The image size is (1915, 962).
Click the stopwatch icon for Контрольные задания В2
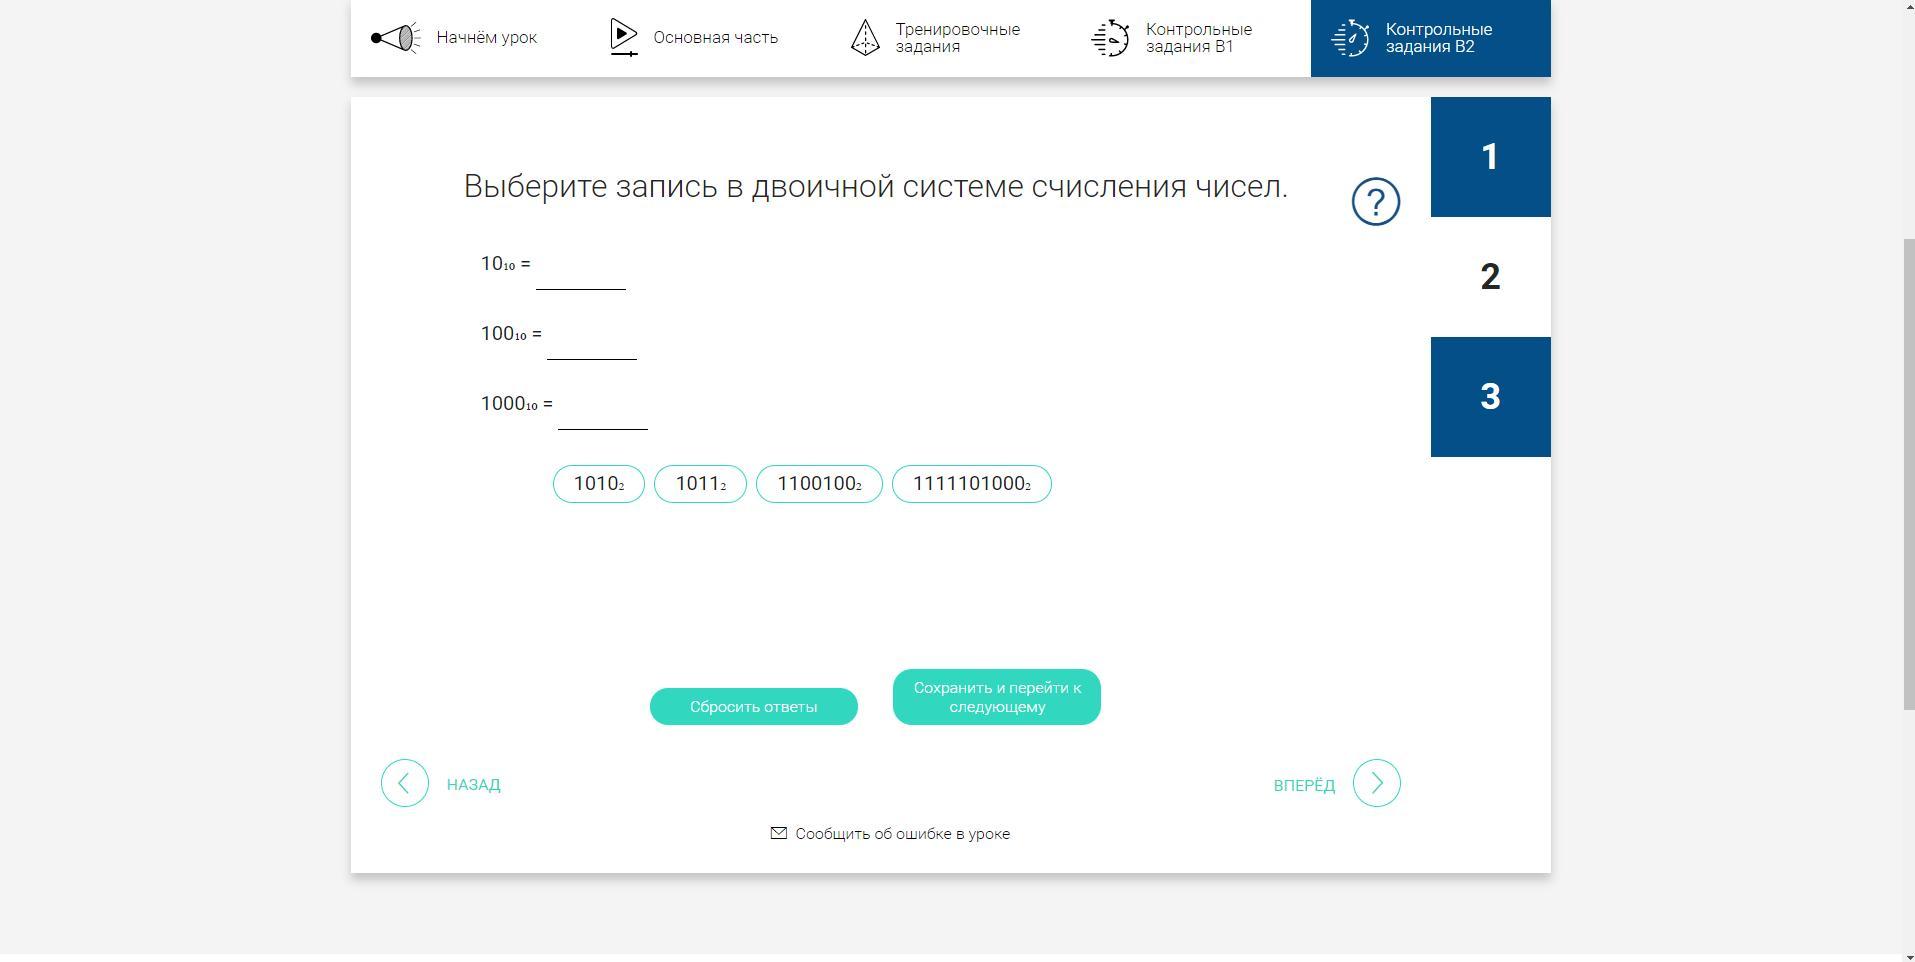tap(1350, 38)
